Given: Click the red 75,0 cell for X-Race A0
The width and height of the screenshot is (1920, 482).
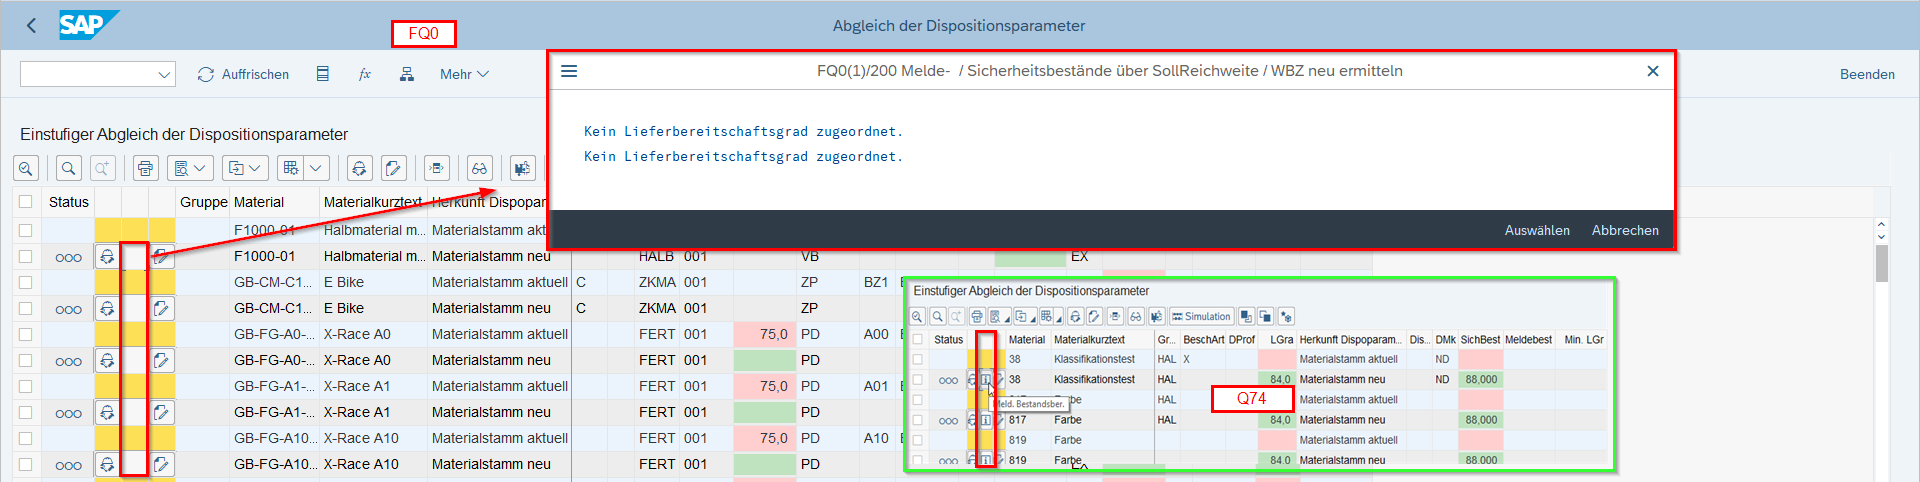Looking at the screenshot, I should (763, 335).
